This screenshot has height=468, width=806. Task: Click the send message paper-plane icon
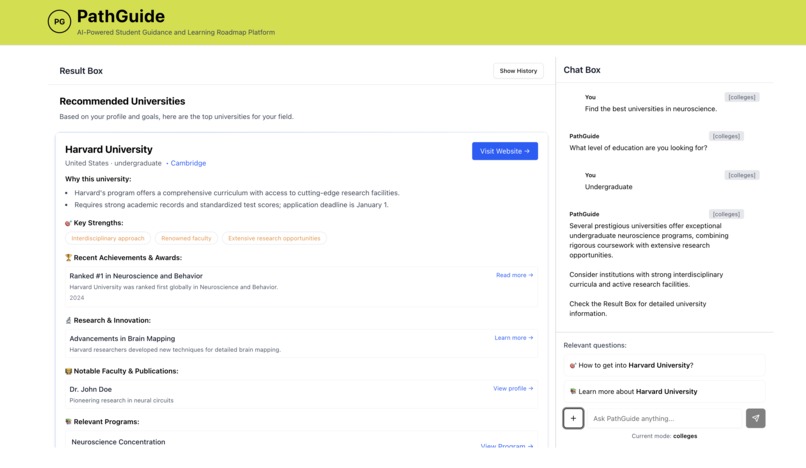[755, 418]
